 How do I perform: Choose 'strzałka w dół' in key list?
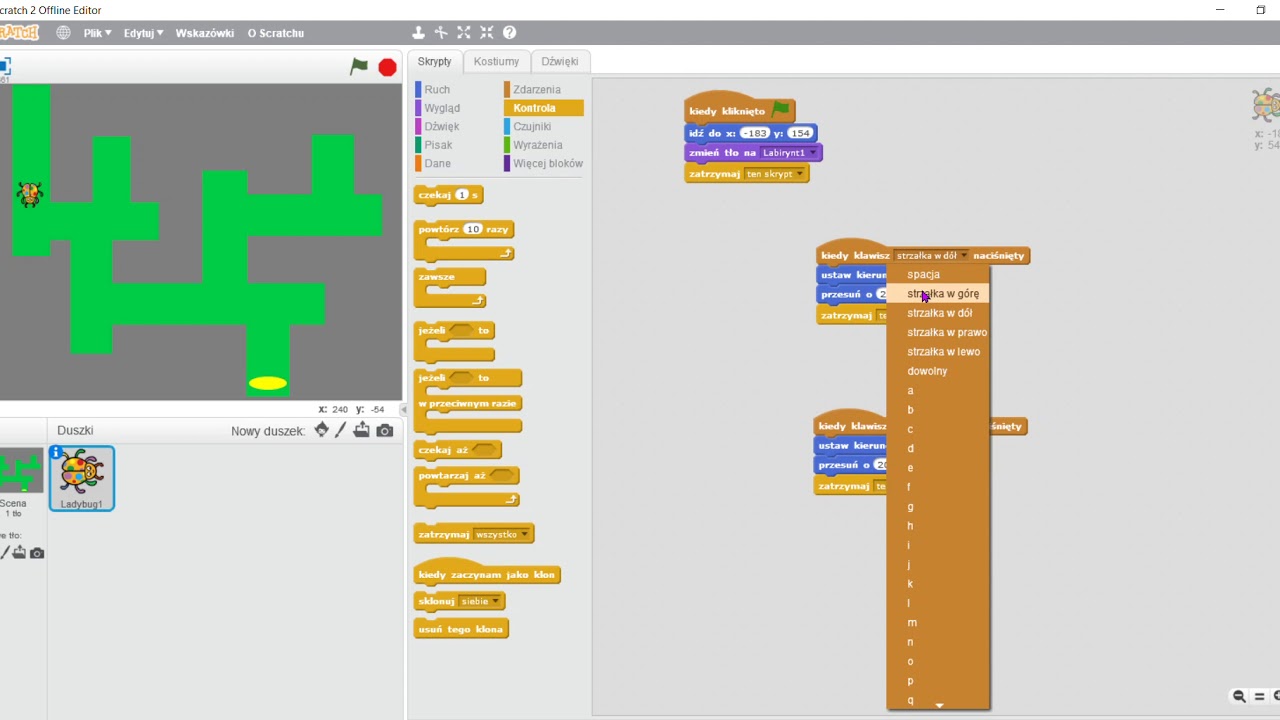point(938,313)
